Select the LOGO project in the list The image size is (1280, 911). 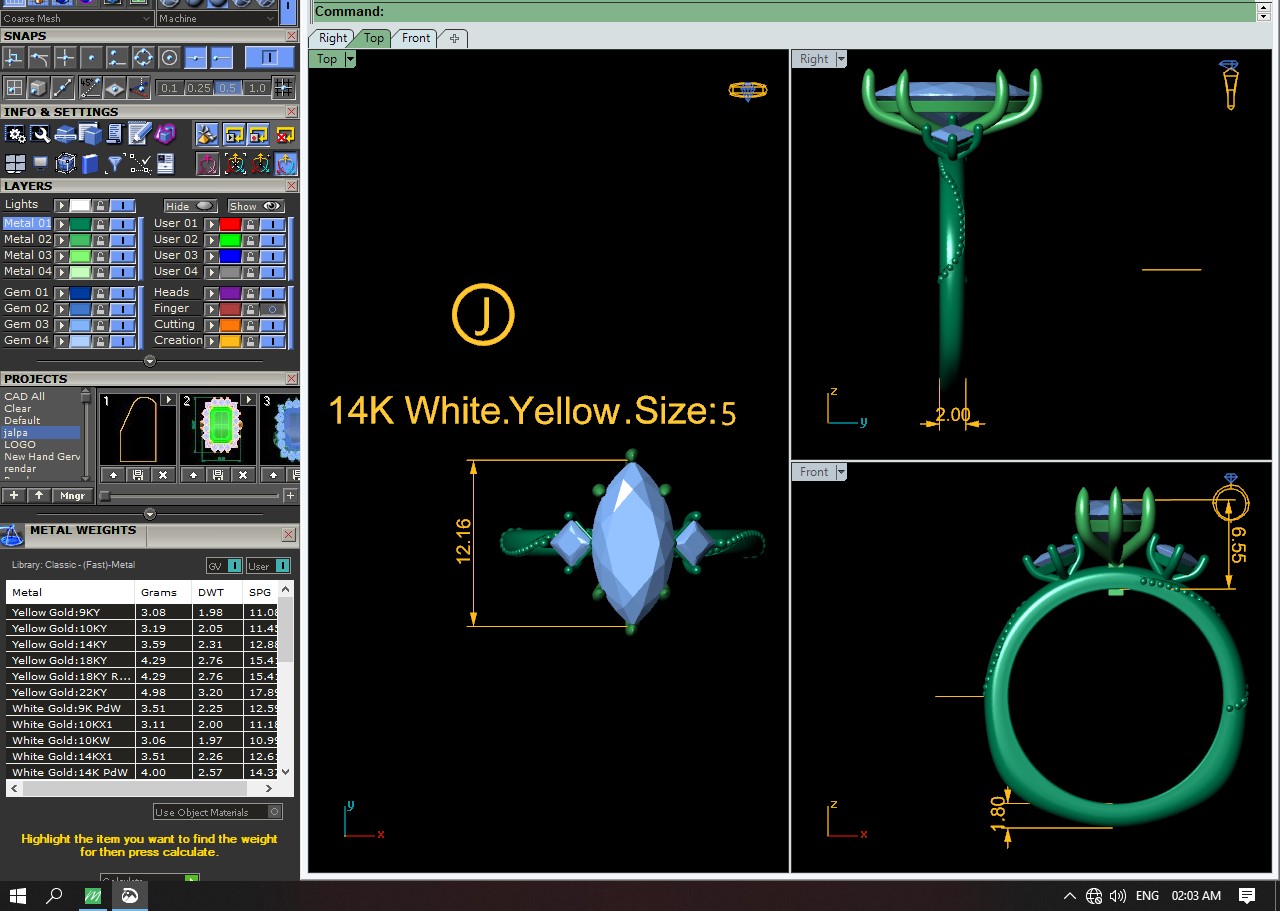point(20,445)
